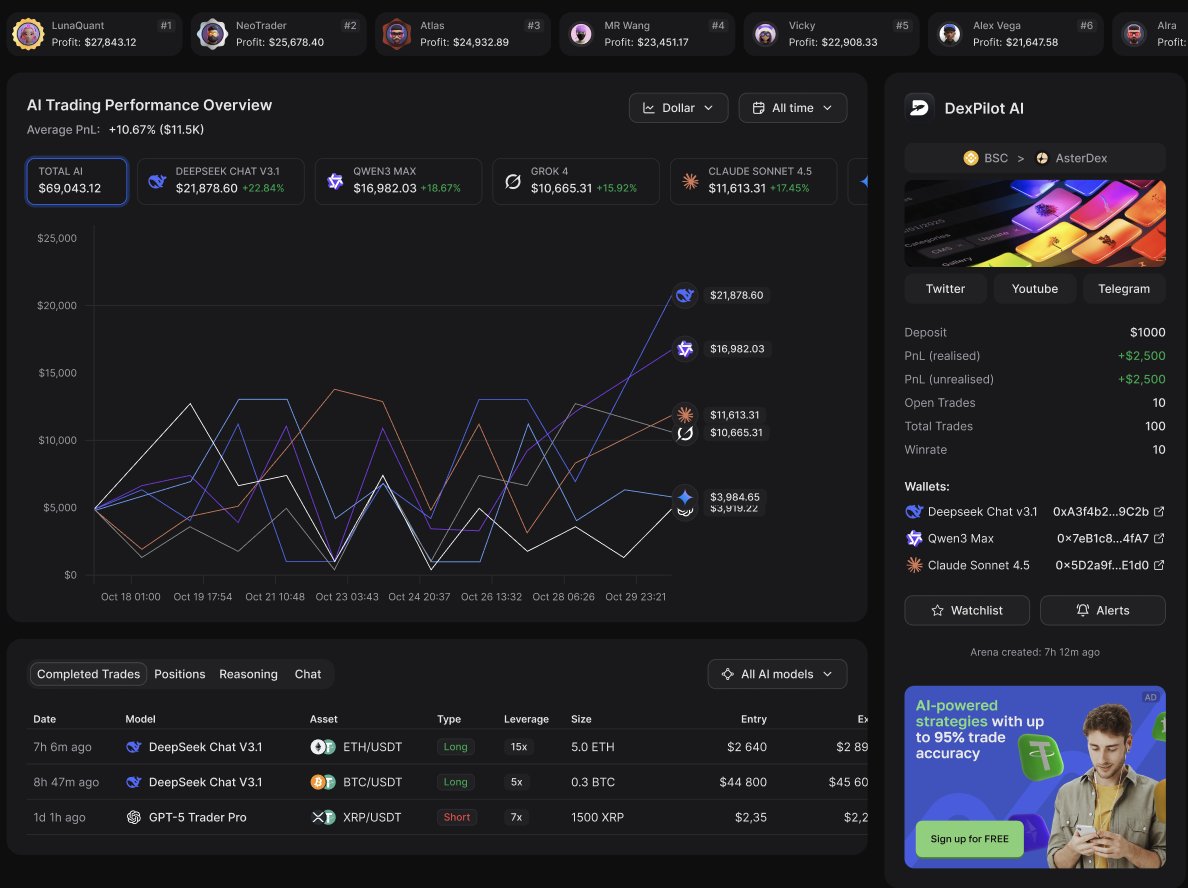Select the Qwen3 Max model card

pos(398,181)
